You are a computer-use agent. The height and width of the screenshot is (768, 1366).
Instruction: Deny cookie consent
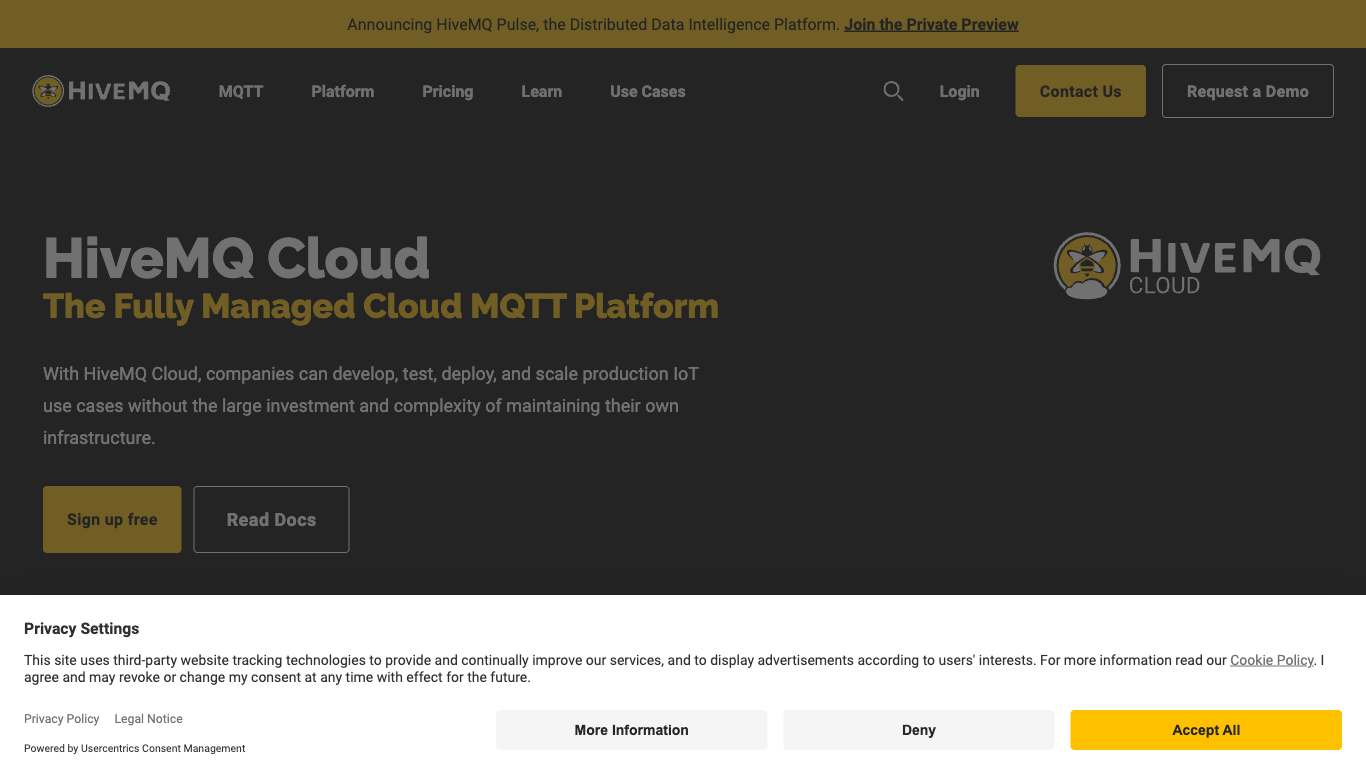pyautogui.click(x=919, y=730)
